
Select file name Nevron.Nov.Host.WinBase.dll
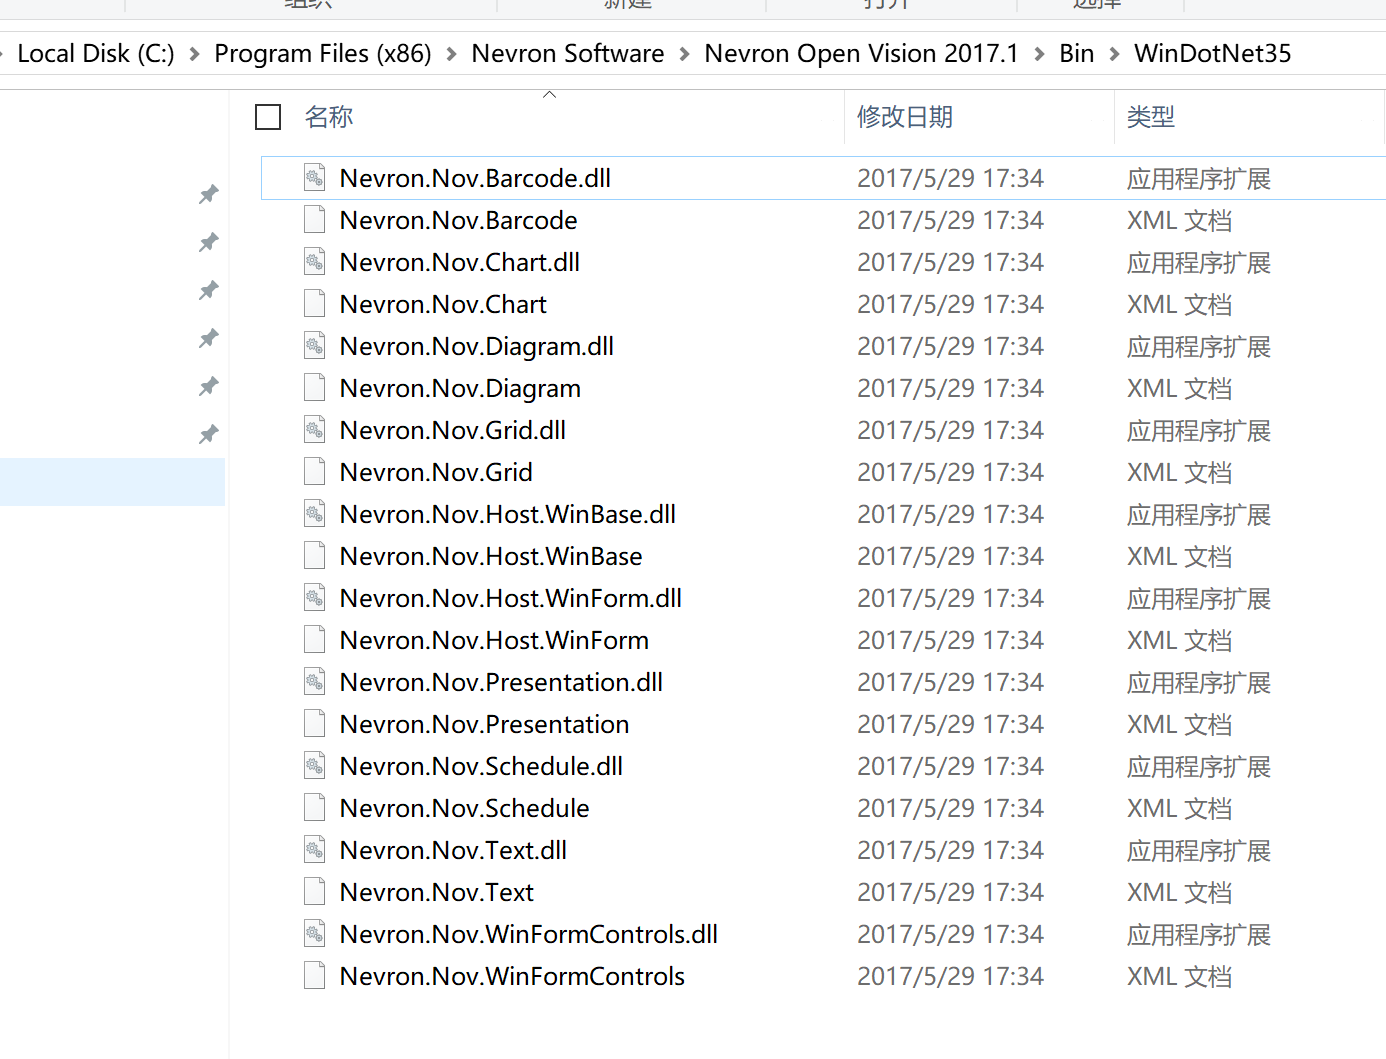[508, 514]
